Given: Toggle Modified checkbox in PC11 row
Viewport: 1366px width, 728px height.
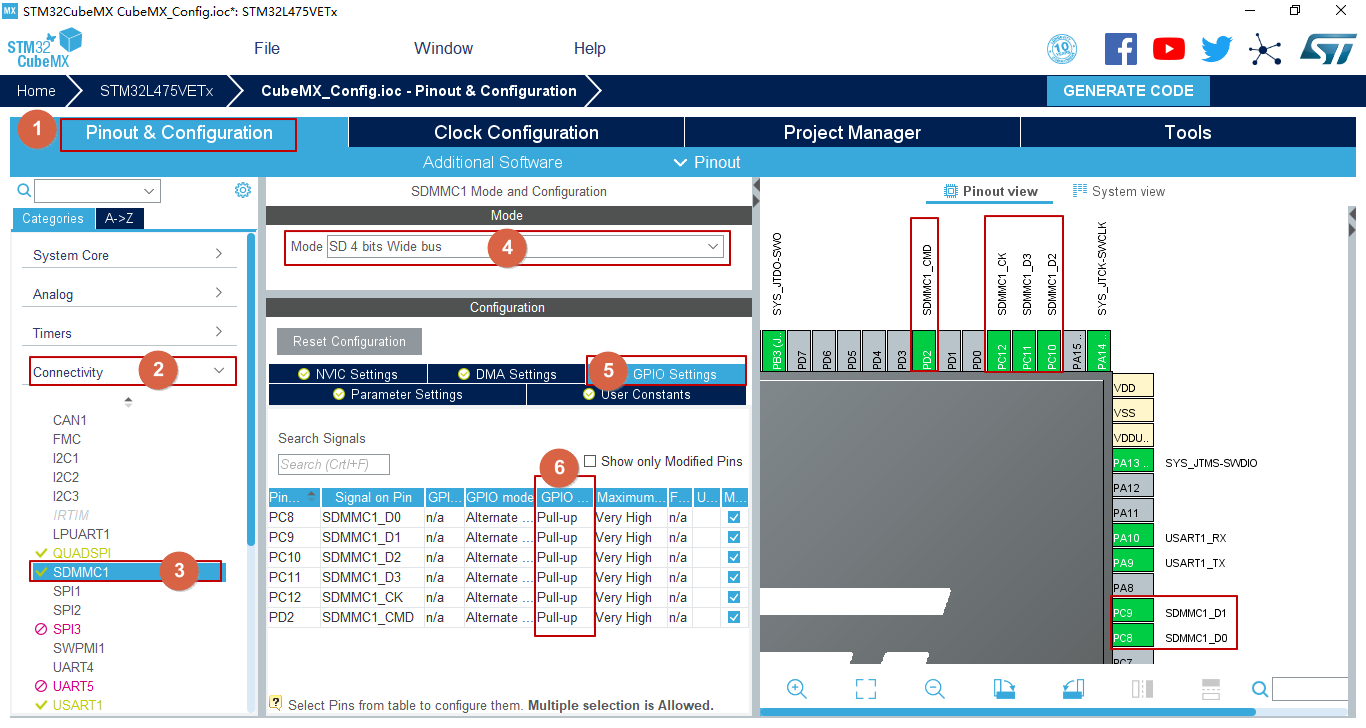Looking at the screenshot, I should point(734,577).
